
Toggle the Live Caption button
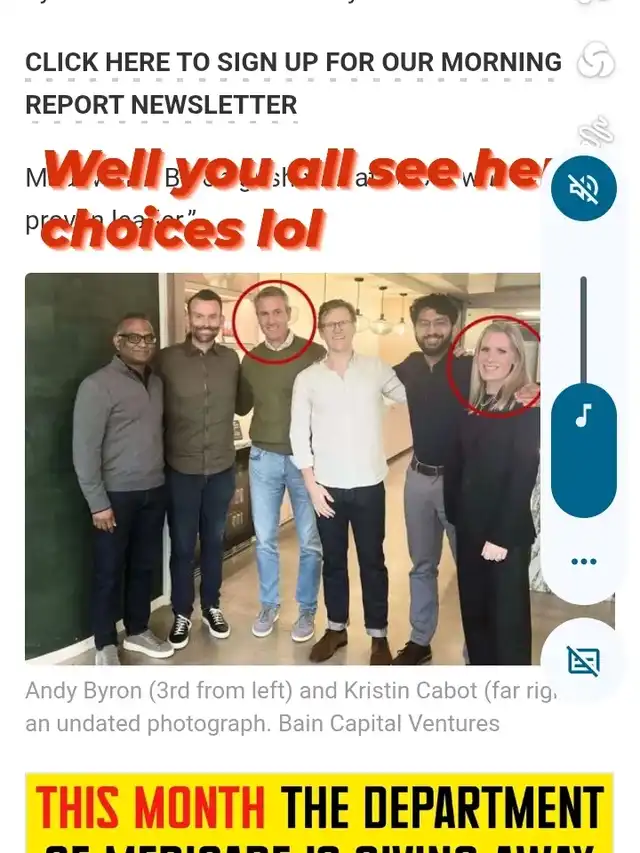pos(583,661)
